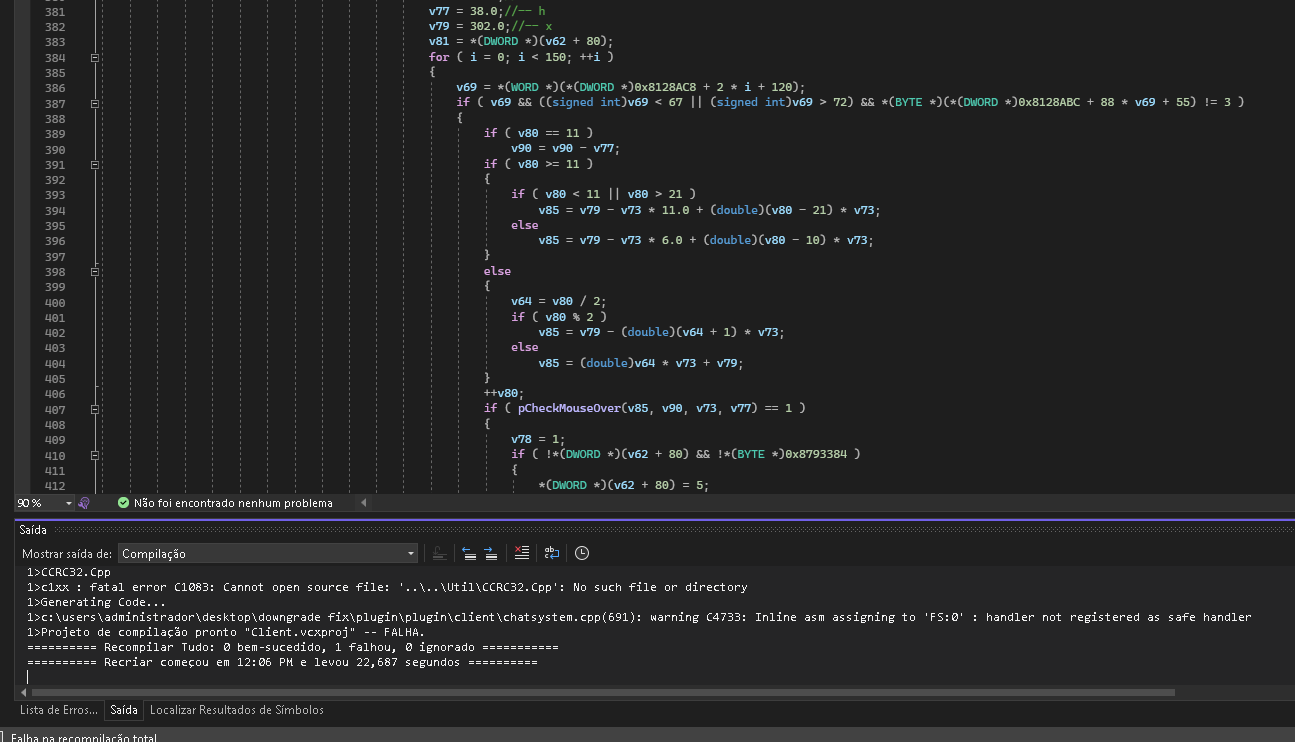Viewport: 1295px width, 742px height.
Task: Click the 'v78 = 1;' code line
Action: (538, 439)
